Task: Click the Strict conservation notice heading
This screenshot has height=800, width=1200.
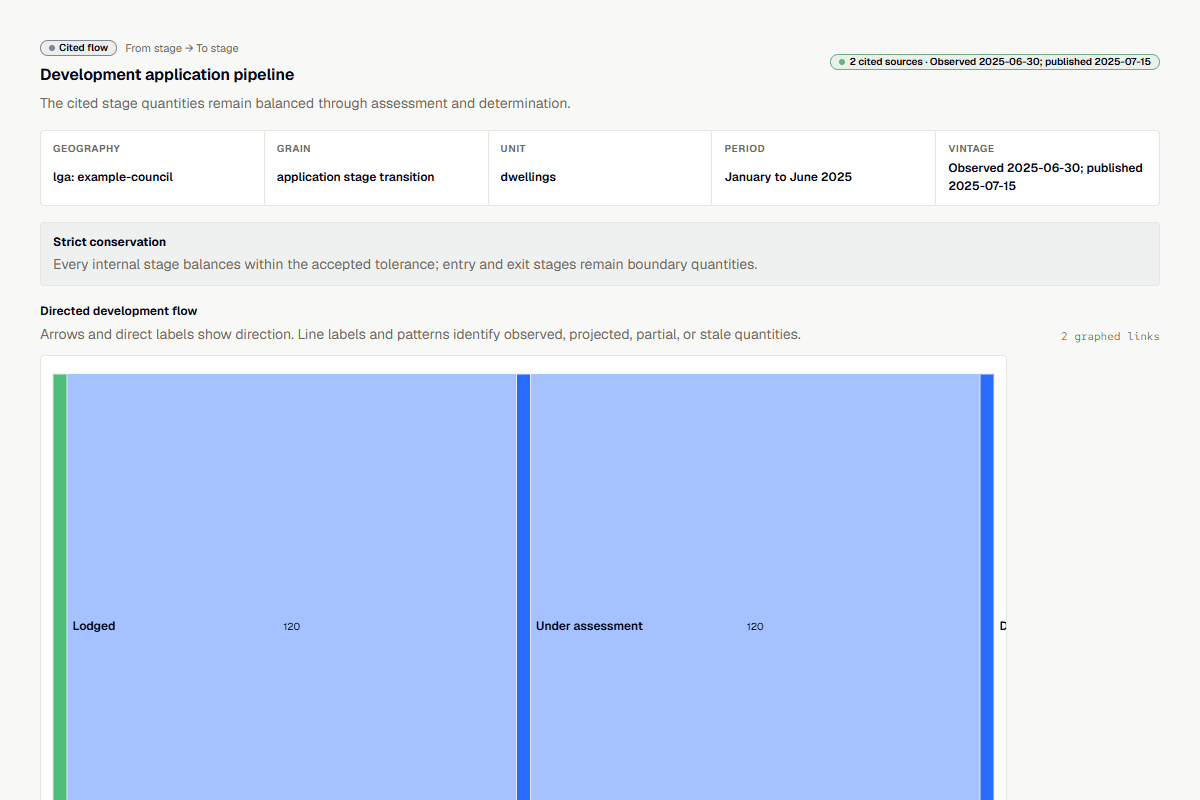Action: coord(110,242)
